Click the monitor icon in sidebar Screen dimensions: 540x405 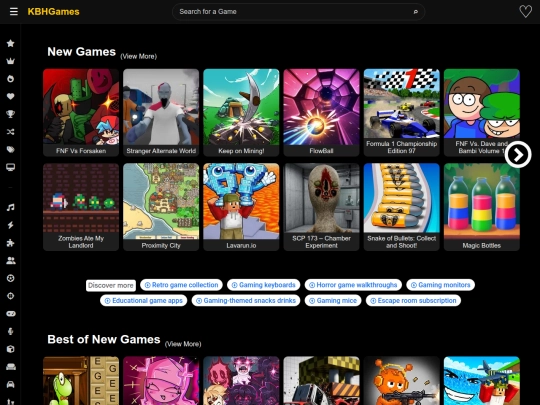(x=11, y=167)
